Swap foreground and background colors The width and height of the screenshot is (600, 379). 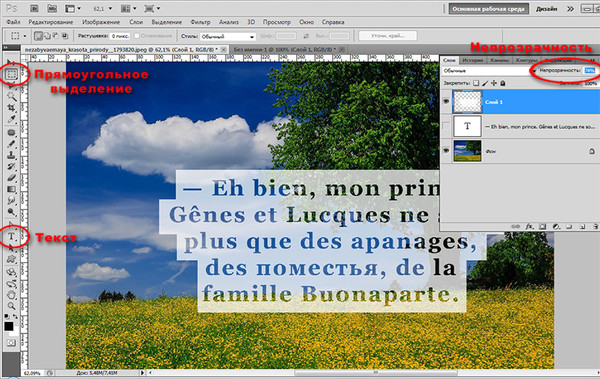click(x=15, y=317)
